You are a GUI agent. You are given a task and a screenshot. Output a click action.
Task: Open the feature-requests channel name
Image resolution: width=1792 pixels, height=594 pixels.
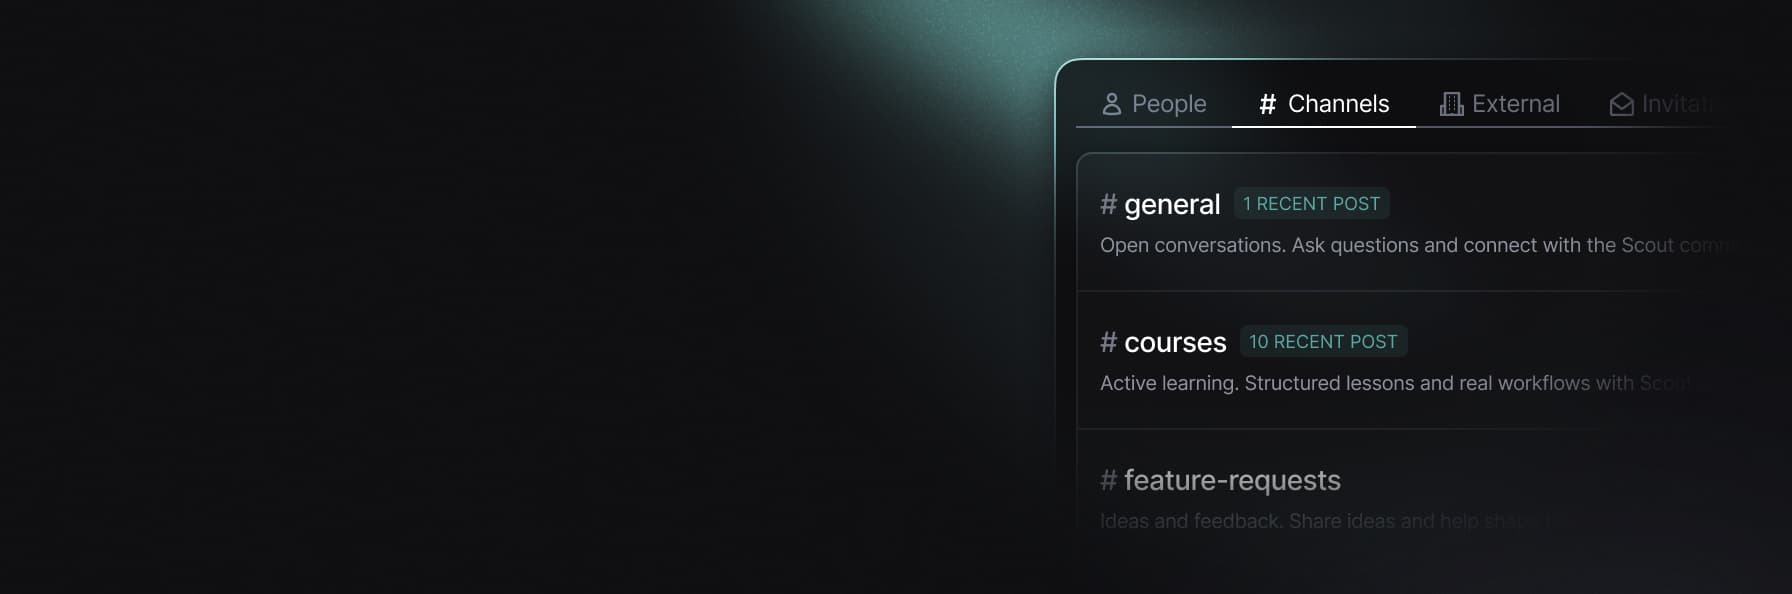(x=1232, y=481)
